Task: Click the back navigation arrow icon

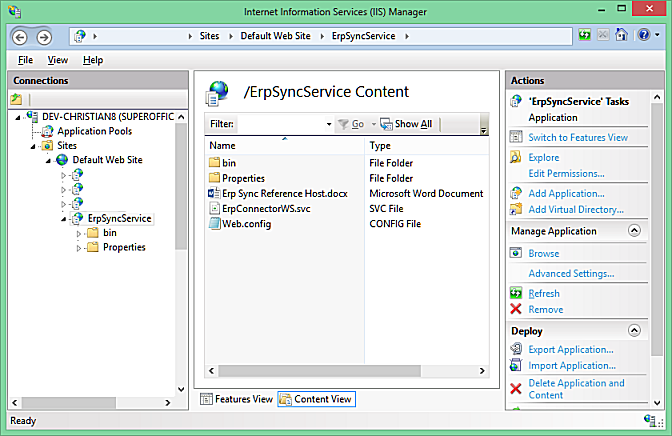Action: pos(20,37)
